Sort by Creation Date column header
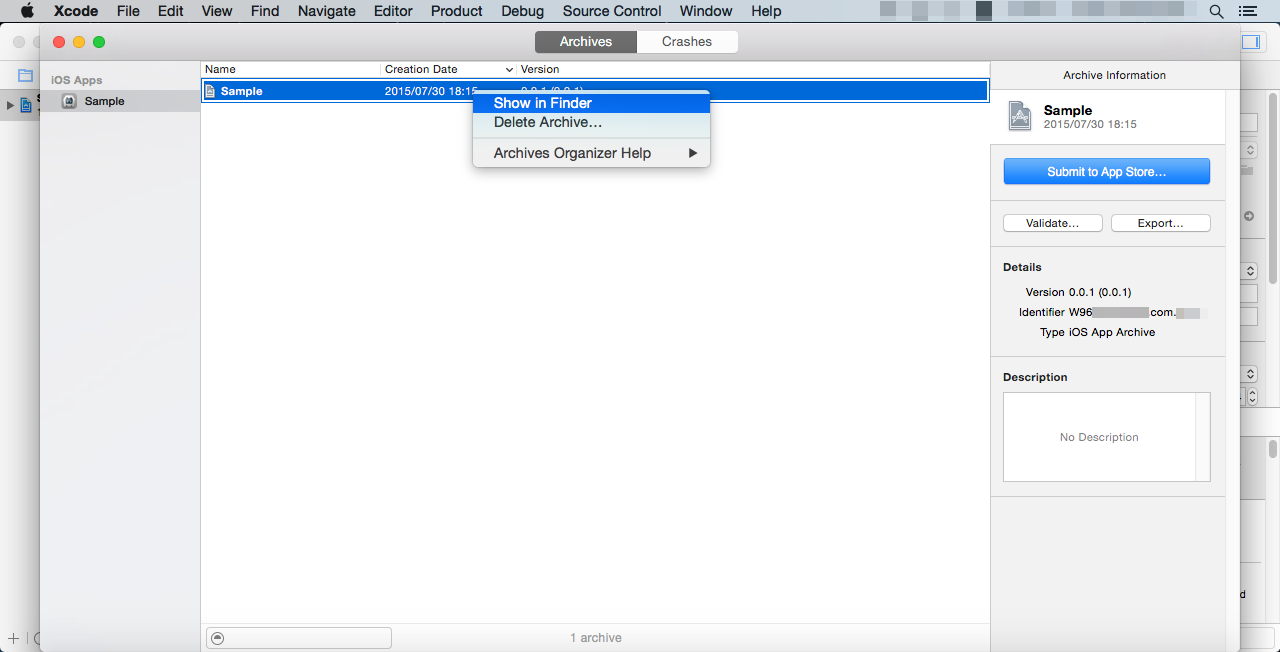The image size is (1280, 652). click(449, 69)
